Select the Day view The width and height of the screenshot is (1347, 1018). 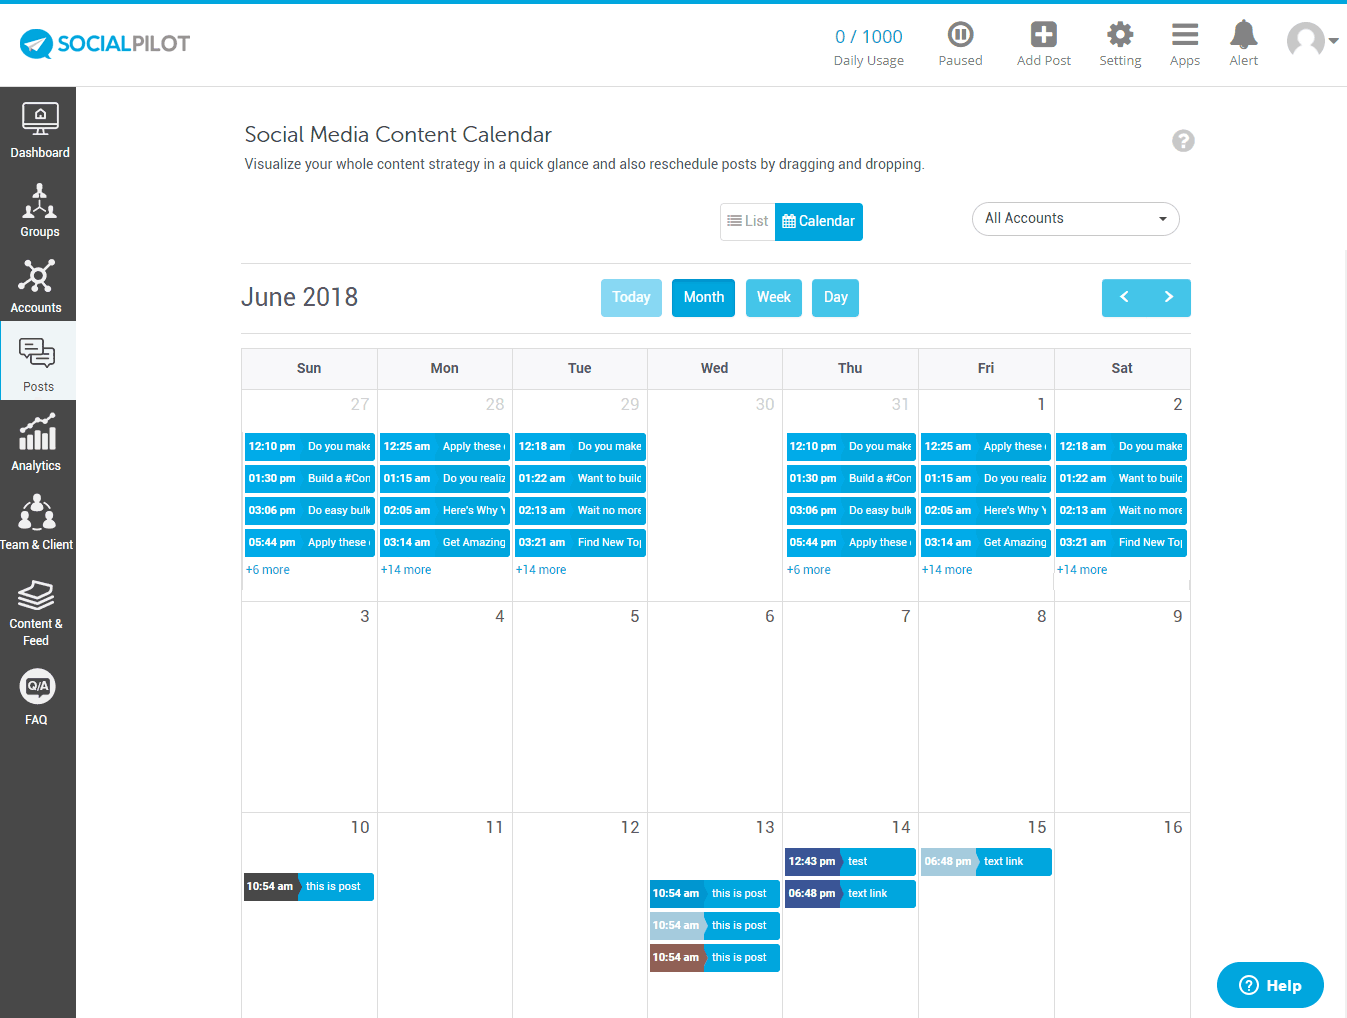pyautogui.click(x=835, y=297)
